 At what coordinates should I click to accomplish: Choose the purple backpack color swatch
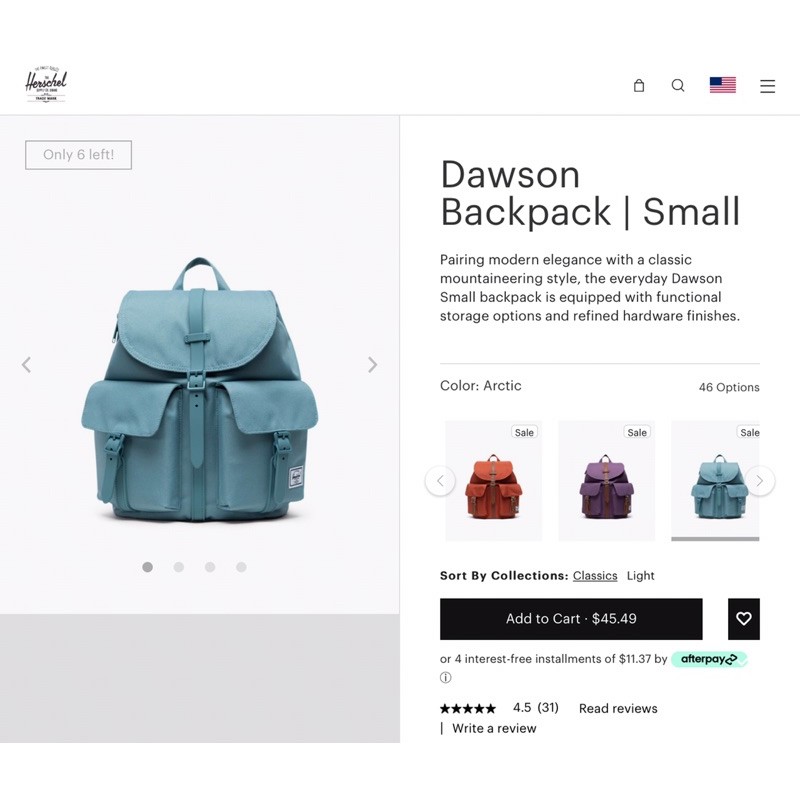[x=607, y=480]
